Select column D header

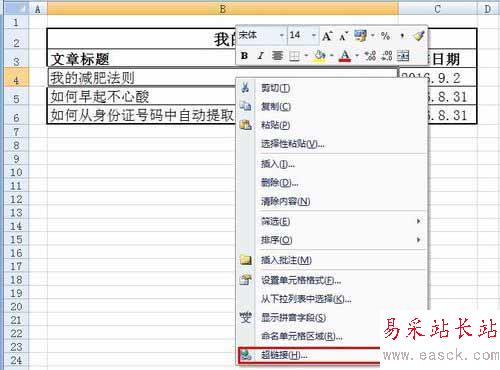coord(488,9)
